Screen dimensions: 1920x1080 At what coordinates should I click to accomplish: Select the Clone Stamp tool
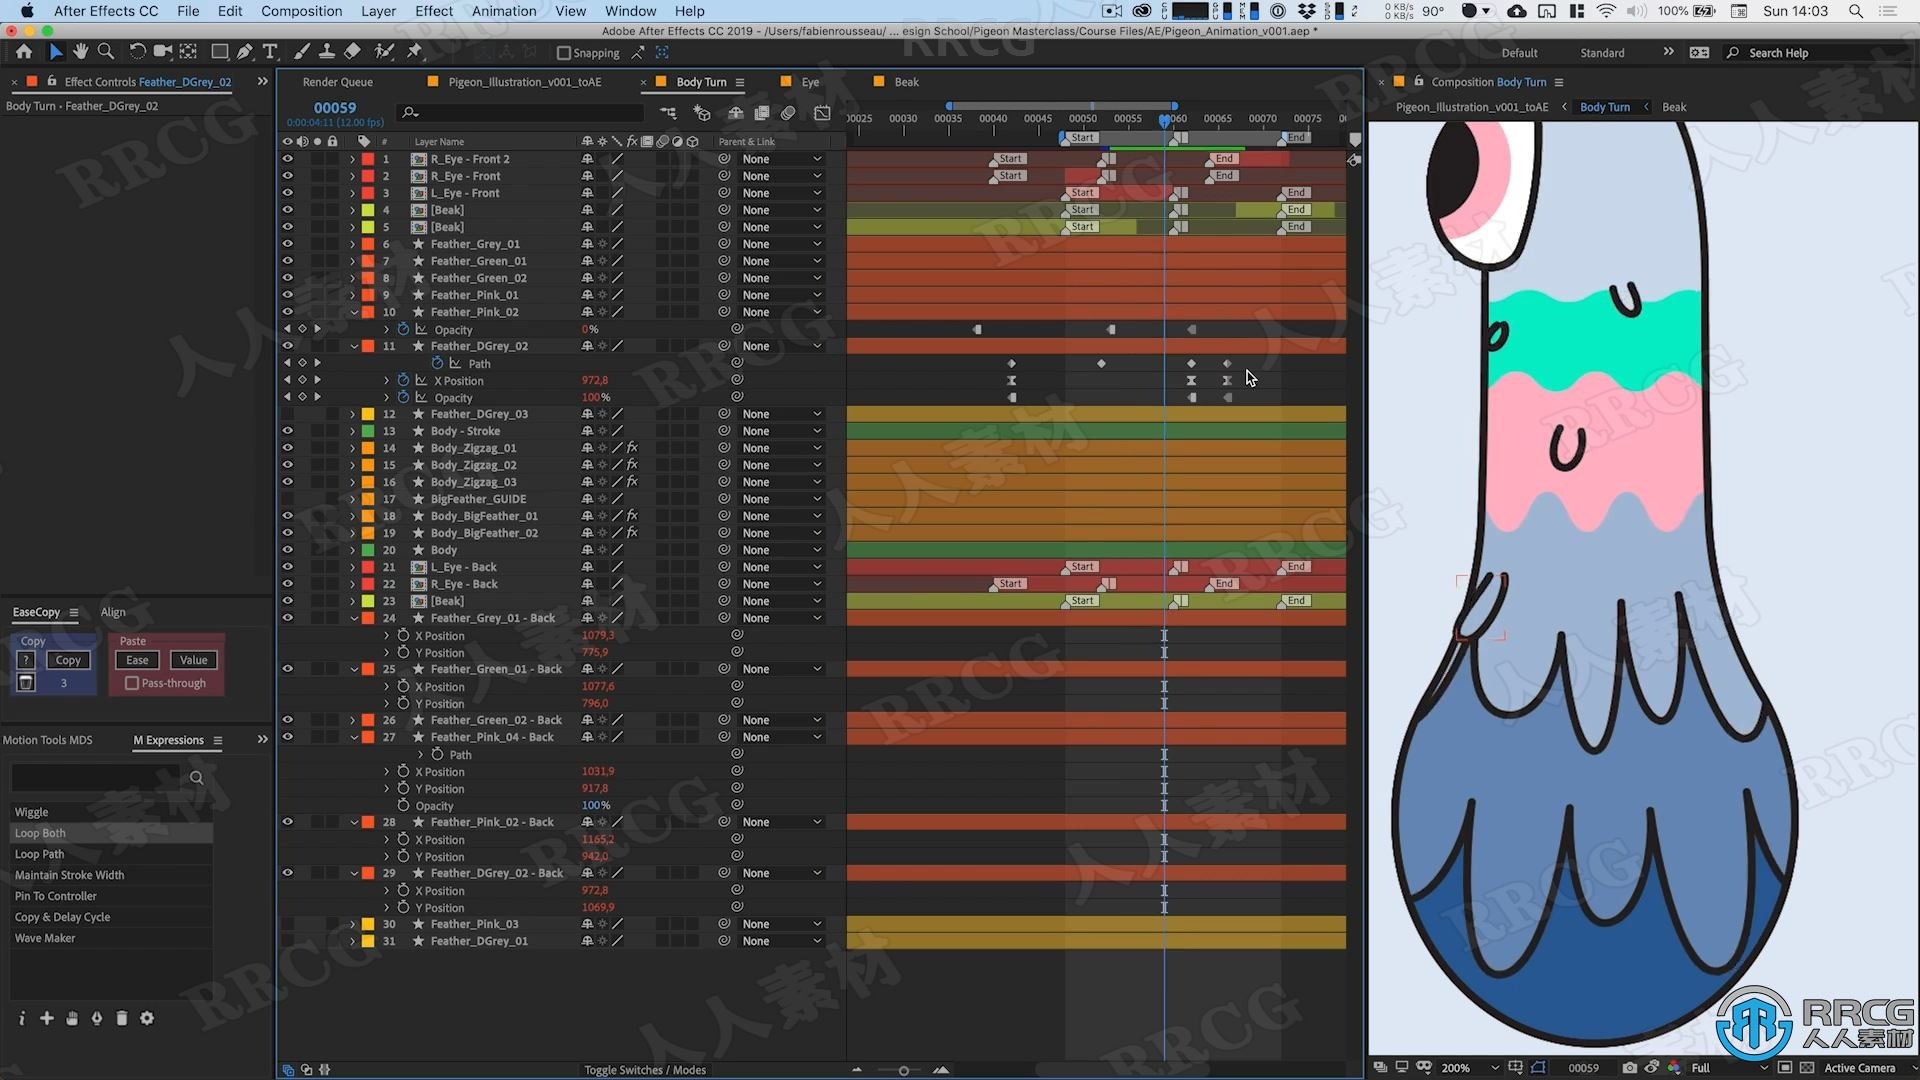326,51
